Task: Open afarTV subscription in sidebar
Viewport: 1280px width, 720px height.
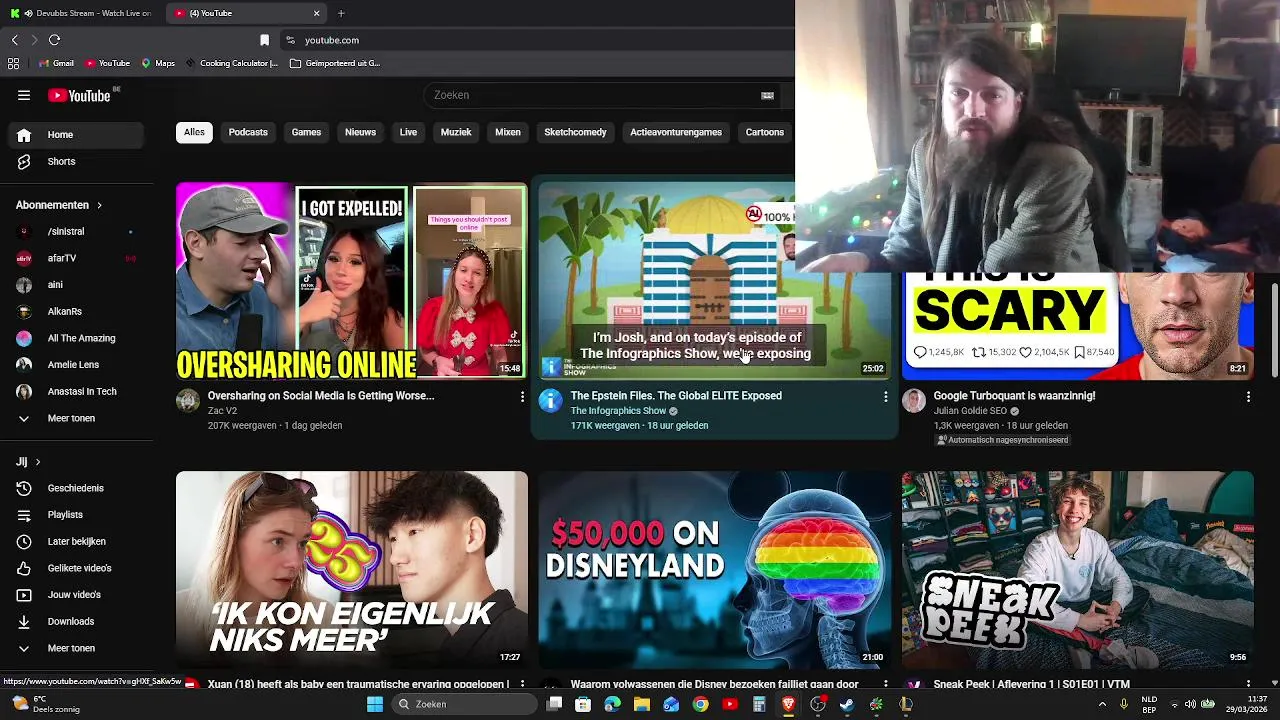Action: coord(75,258)
